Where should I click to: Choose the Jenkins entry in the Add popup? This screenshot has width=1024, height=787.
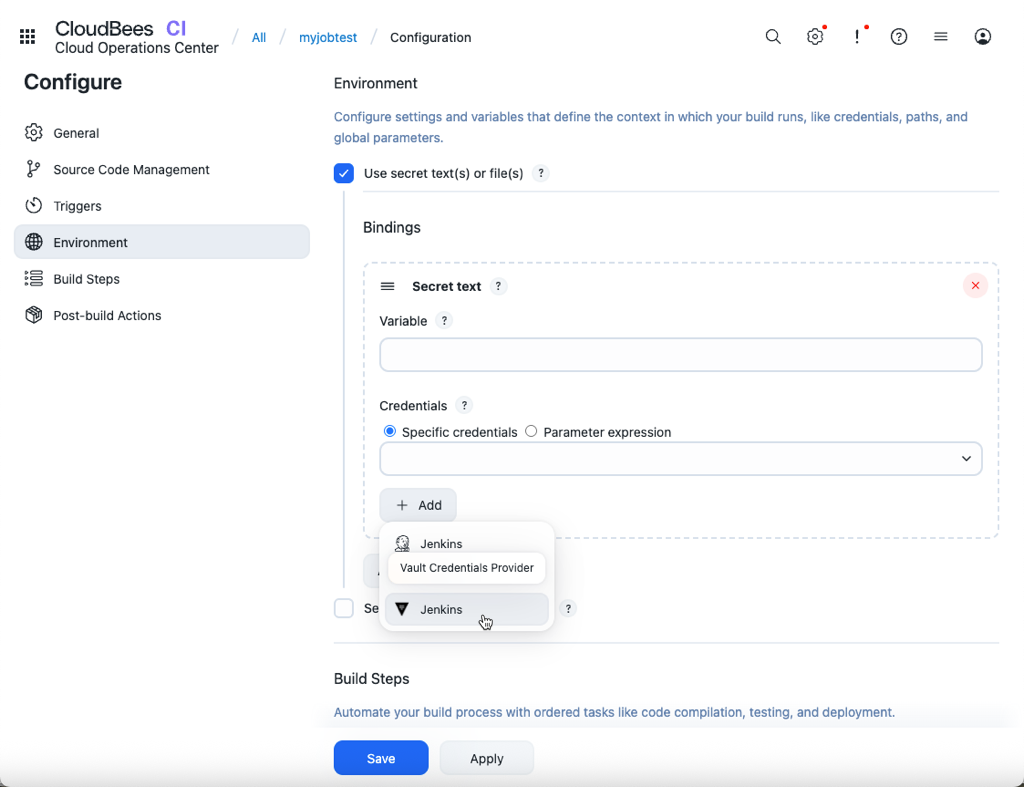click(466, 543)
